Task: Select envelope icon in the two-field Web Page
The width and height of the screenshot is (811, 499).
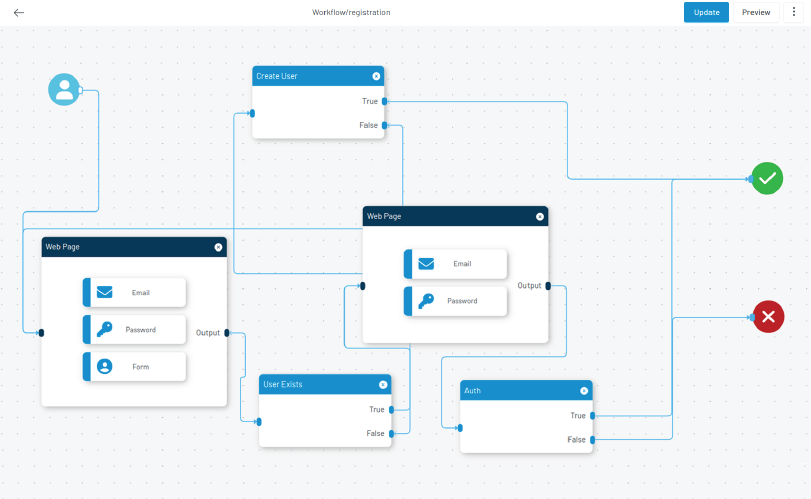Action: (426, 264)
